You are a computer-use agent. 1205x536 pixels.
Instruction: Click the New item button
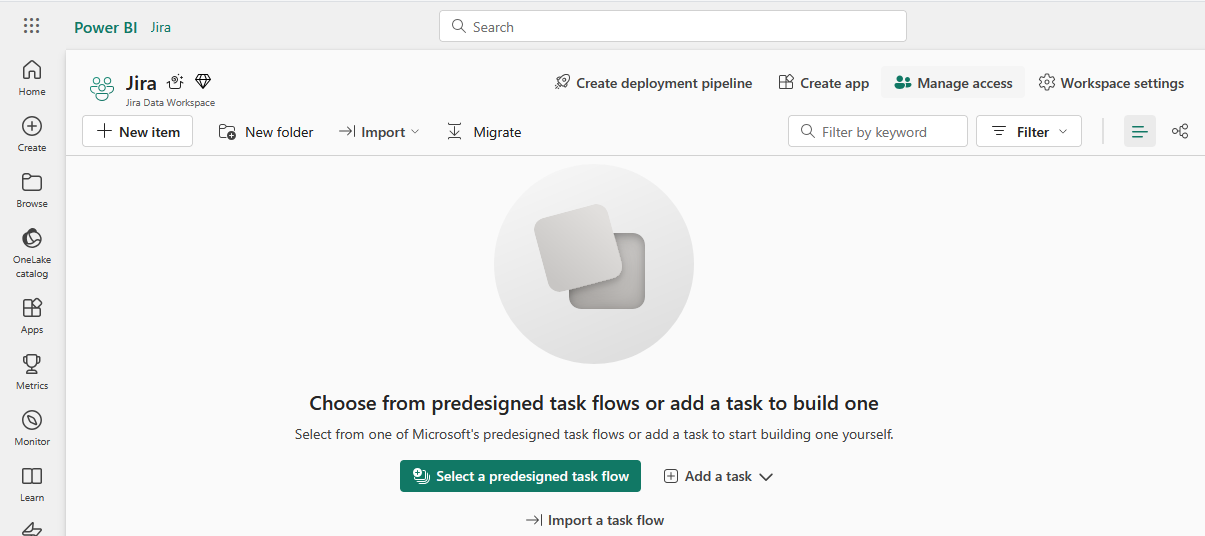[137, 132]
